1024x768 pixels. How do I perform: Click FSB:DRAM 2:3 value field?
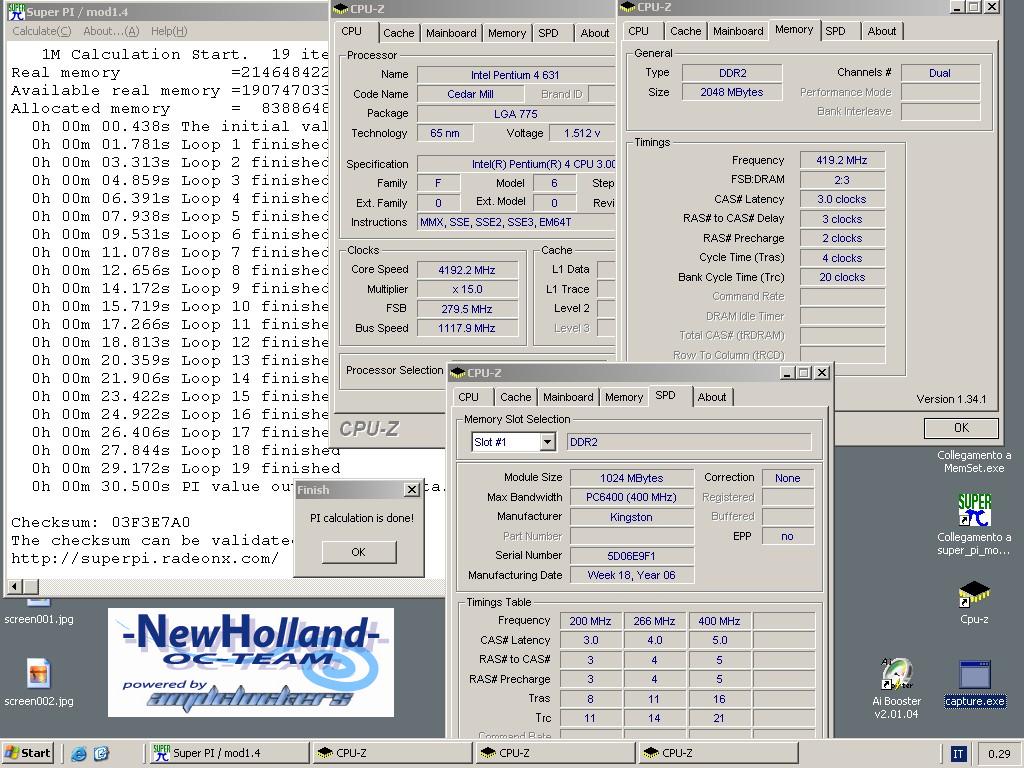[x=842, y=180]
